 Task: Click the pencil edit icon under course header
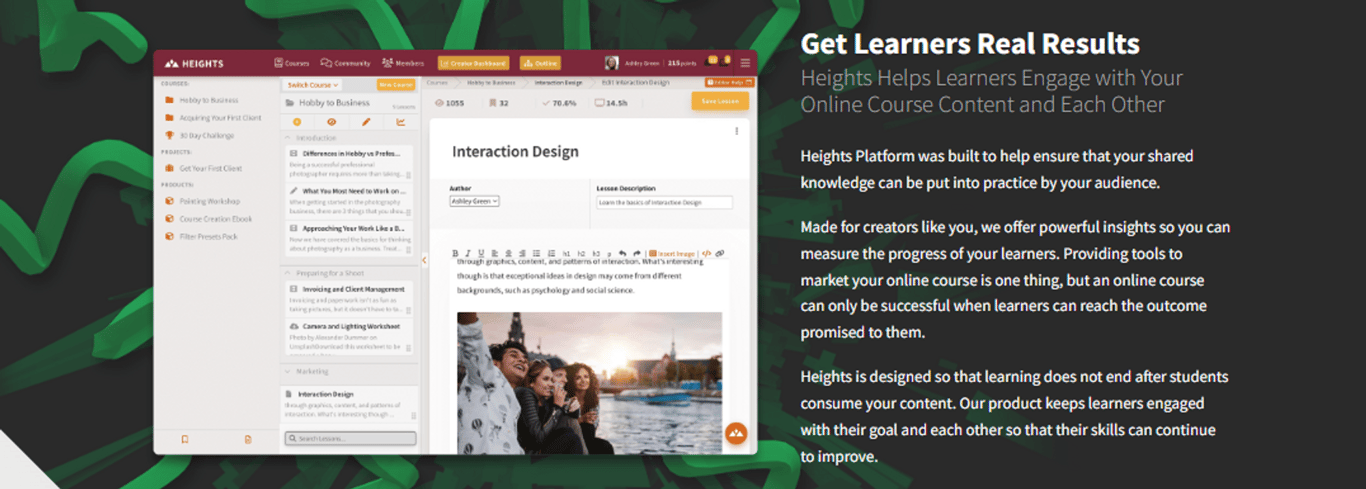[366, 122]
